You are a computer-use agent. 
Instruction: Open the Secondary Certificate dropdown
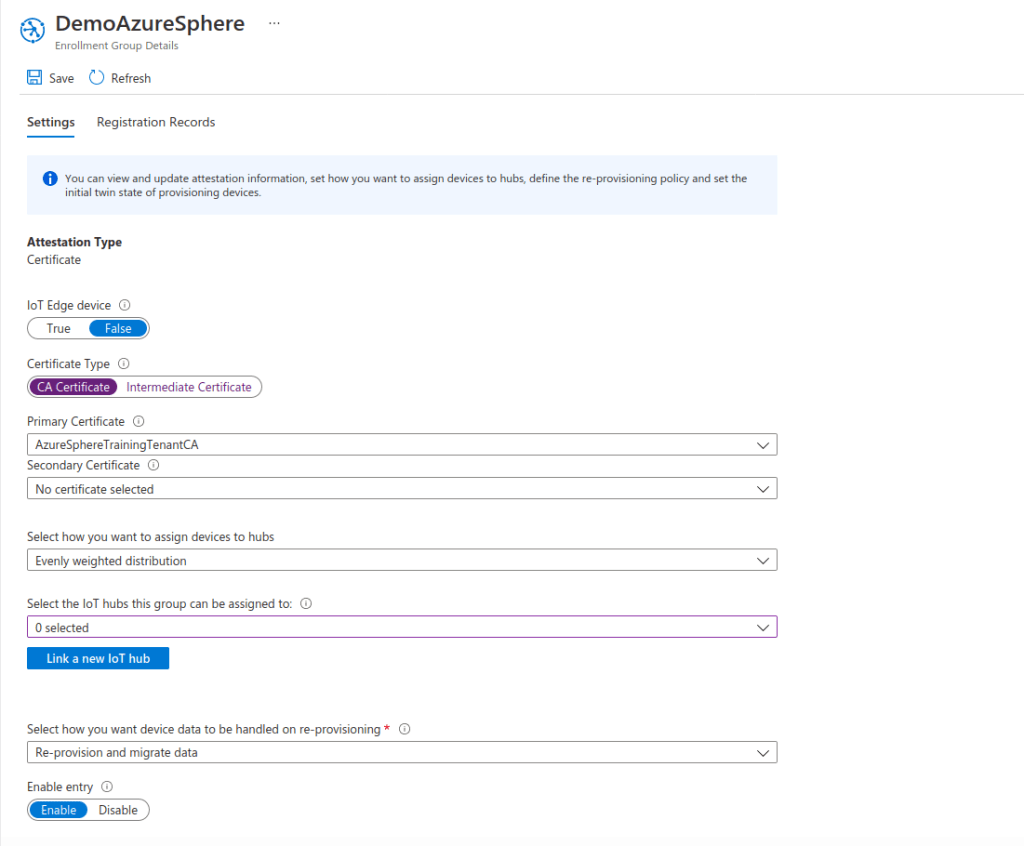[401, 489]
